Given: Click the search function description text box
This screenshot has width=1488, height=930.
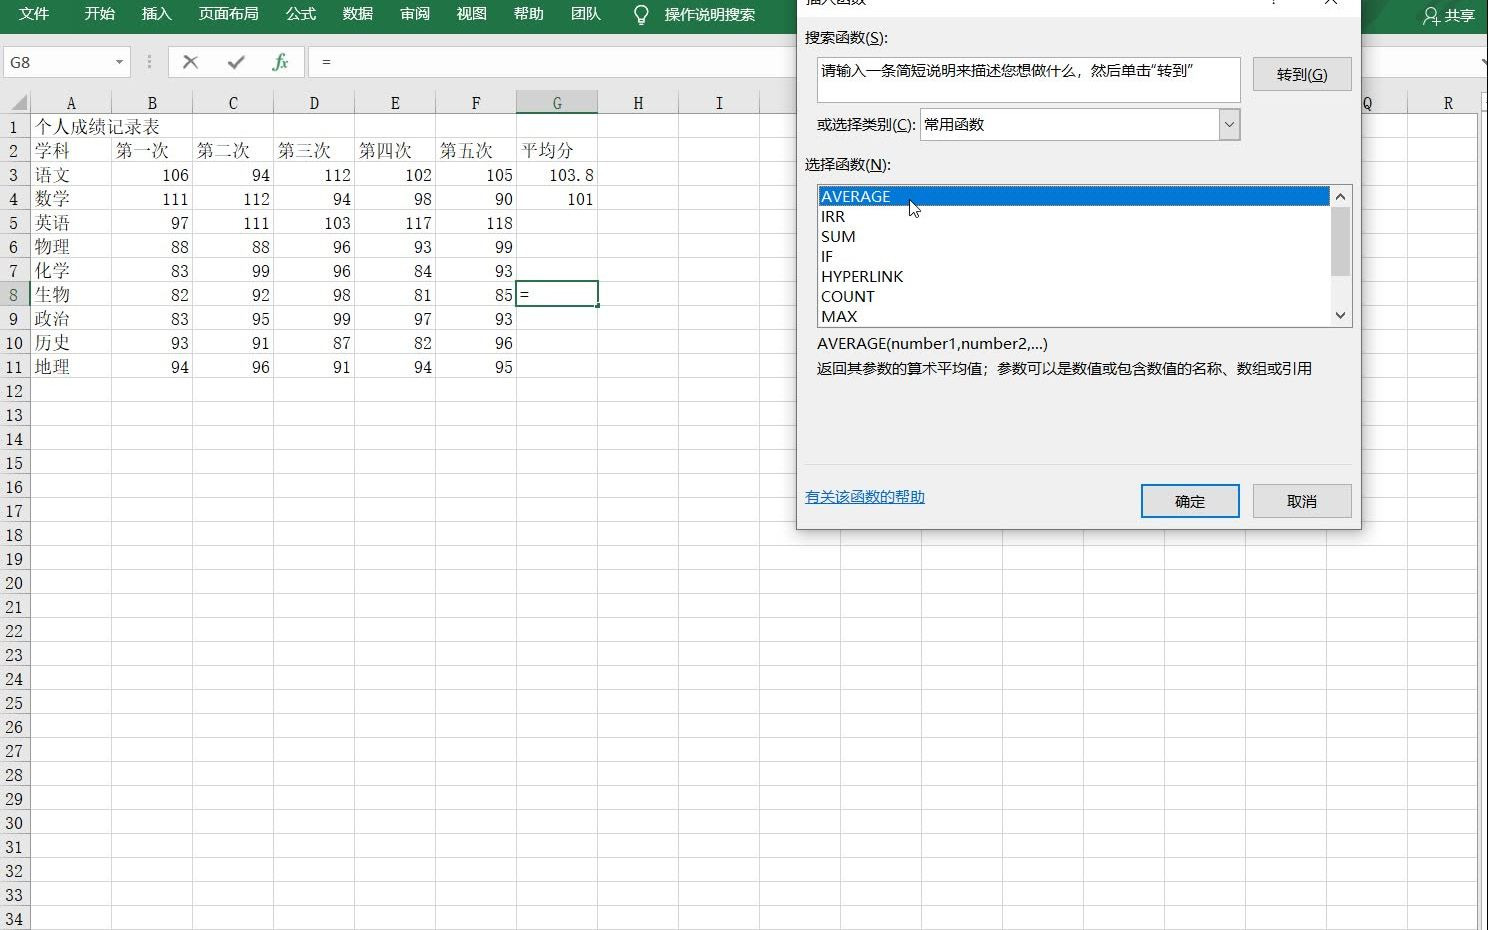Looking at the screenshot, I should (x=1028, y=79).
